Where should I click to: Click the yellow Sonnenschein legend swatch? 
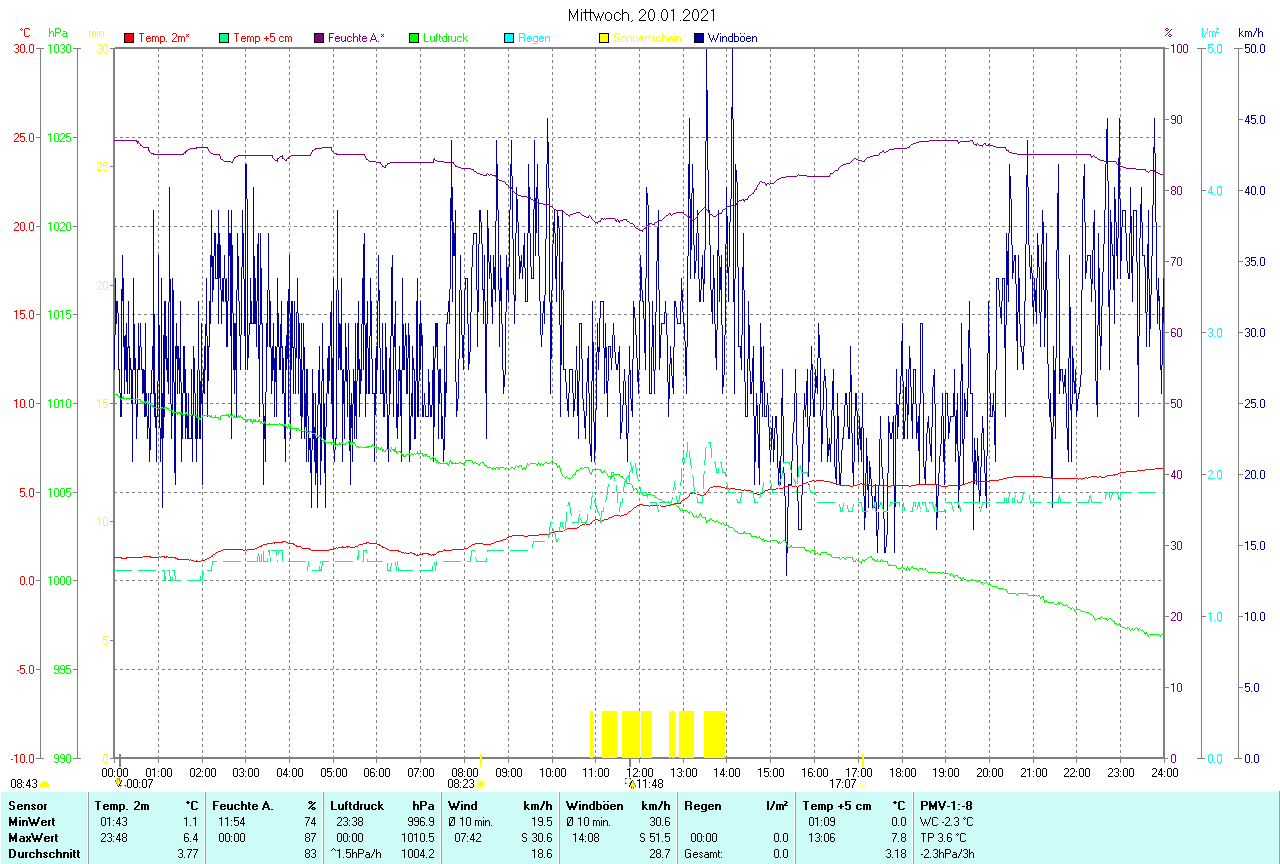604,38
